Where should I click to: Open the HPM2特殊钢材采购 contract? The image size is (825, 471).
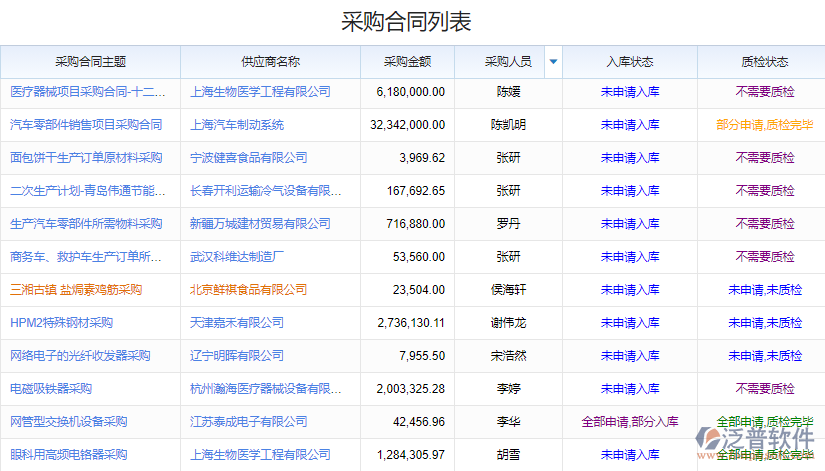61,323
